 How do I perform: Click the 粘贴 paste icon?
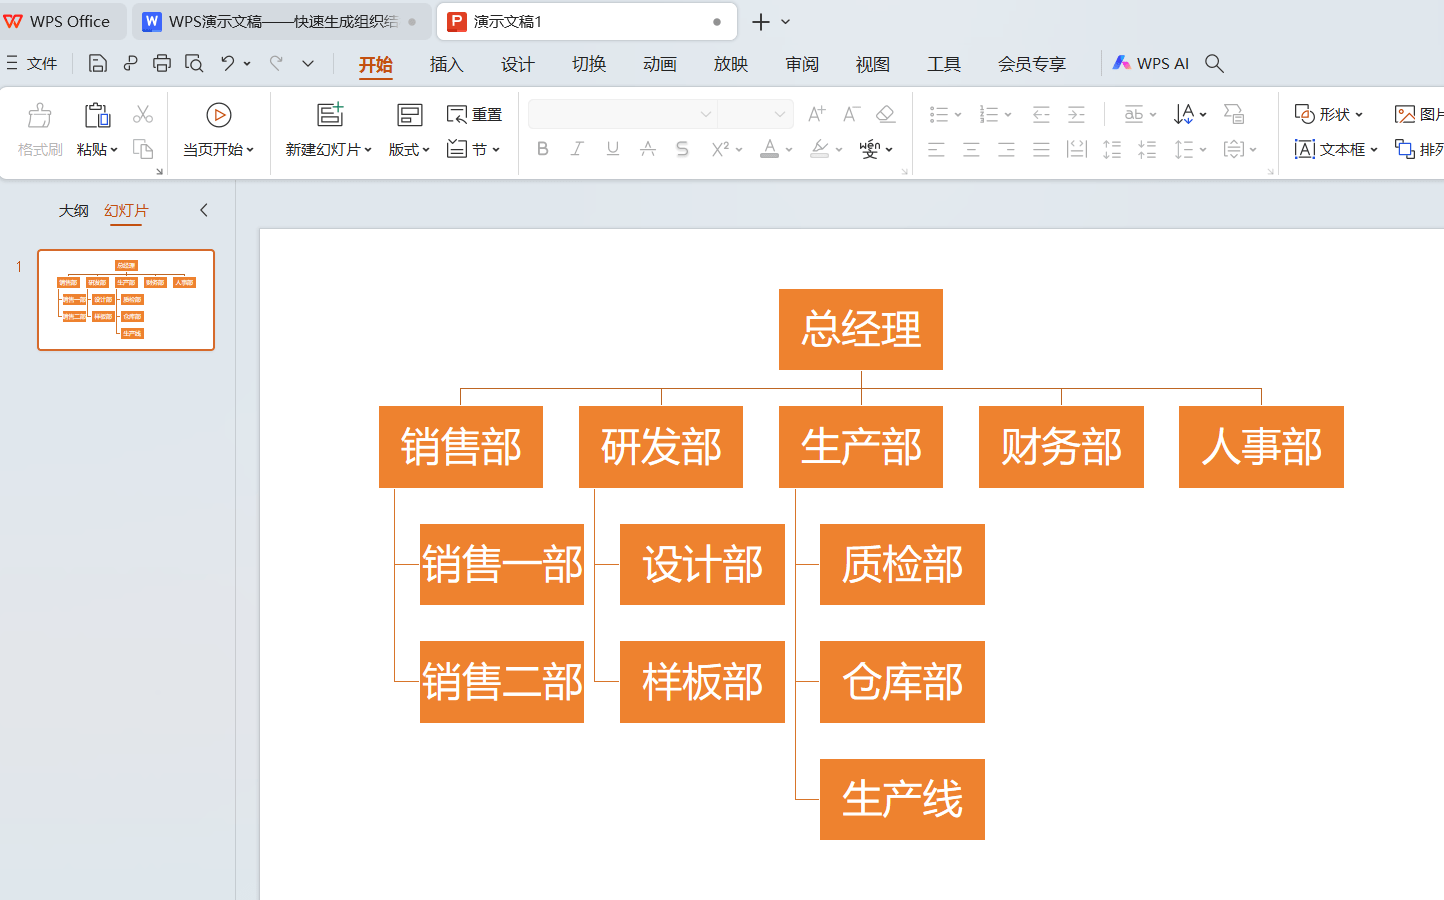[x=96, y=115]
